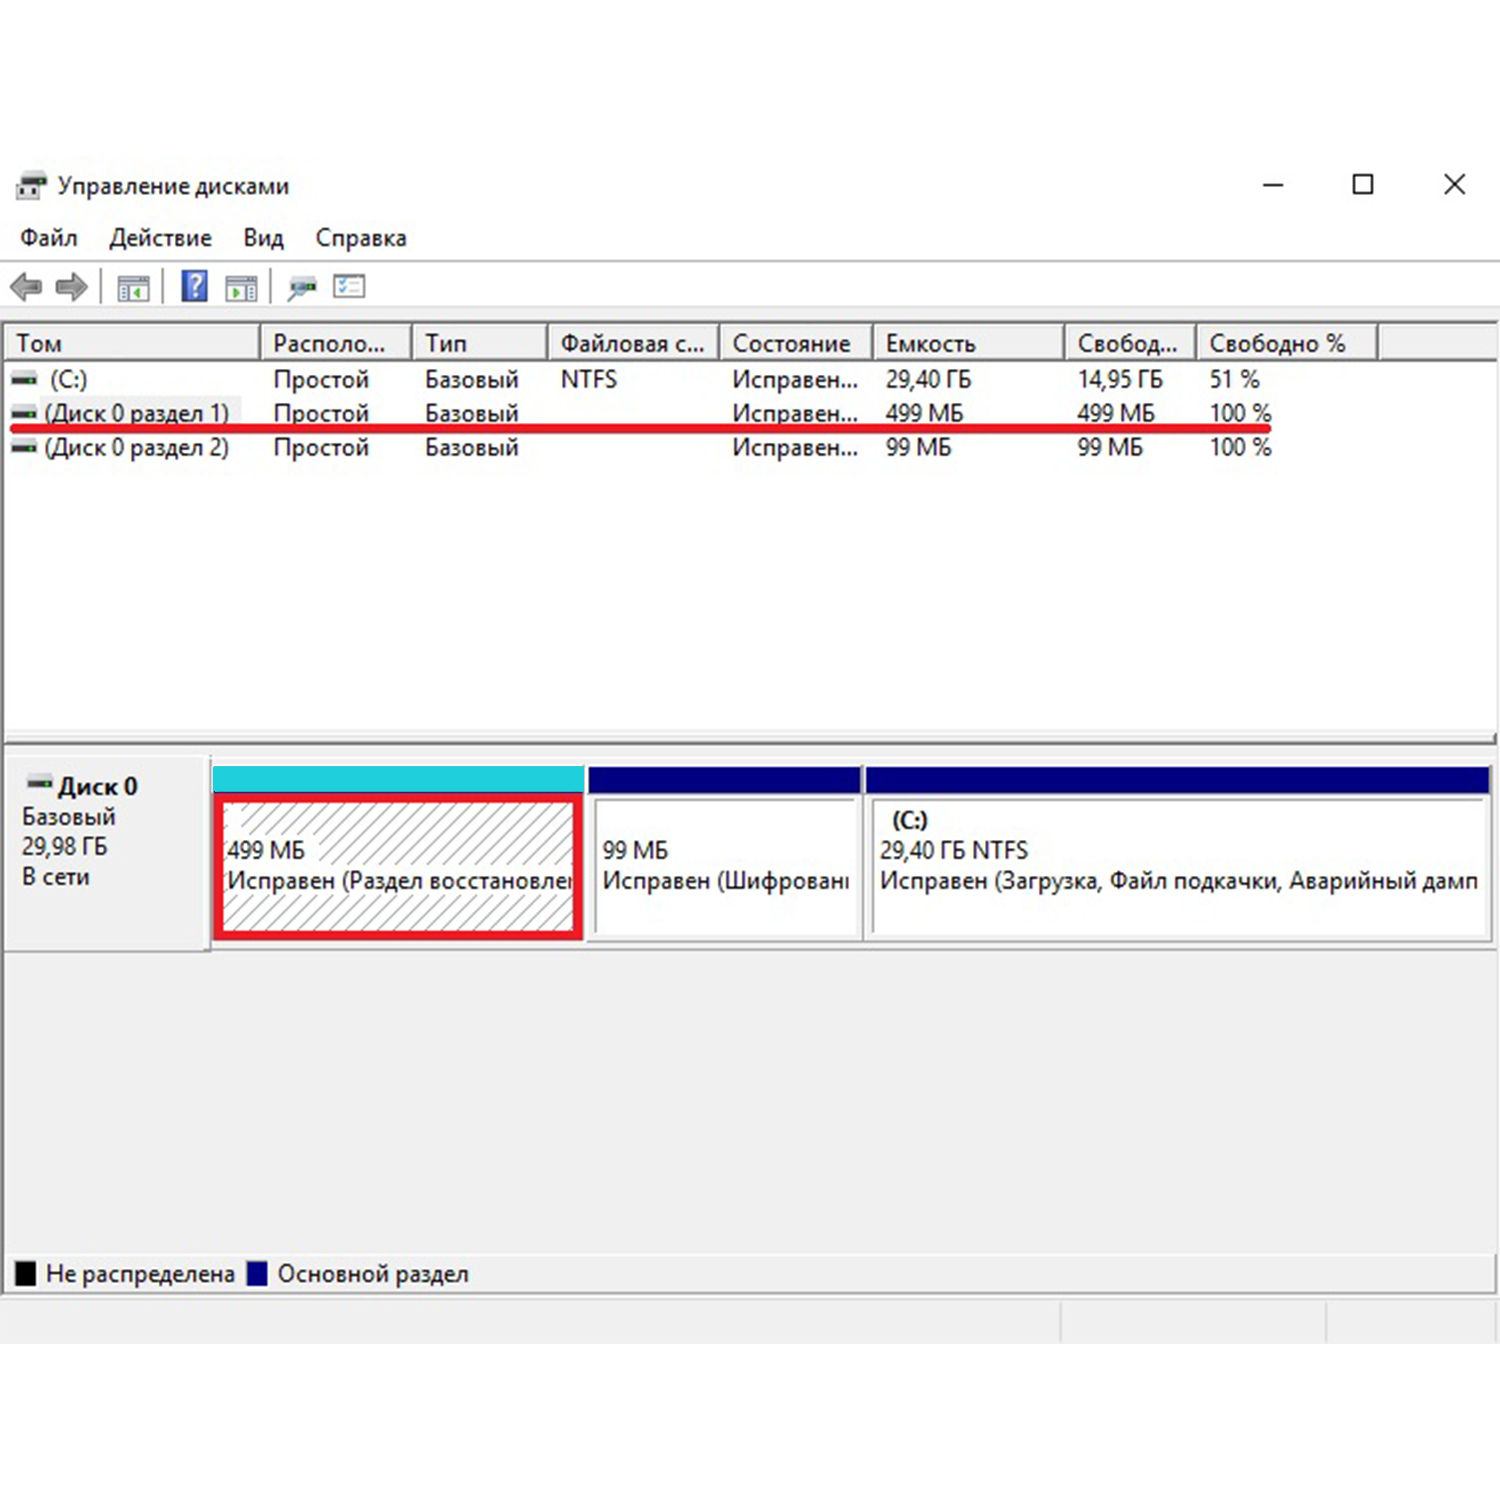The width and height of the screenshot is (1500, 1500).
Task: Click the 99 МБ capacity cell in list
Action: [918, 447]
